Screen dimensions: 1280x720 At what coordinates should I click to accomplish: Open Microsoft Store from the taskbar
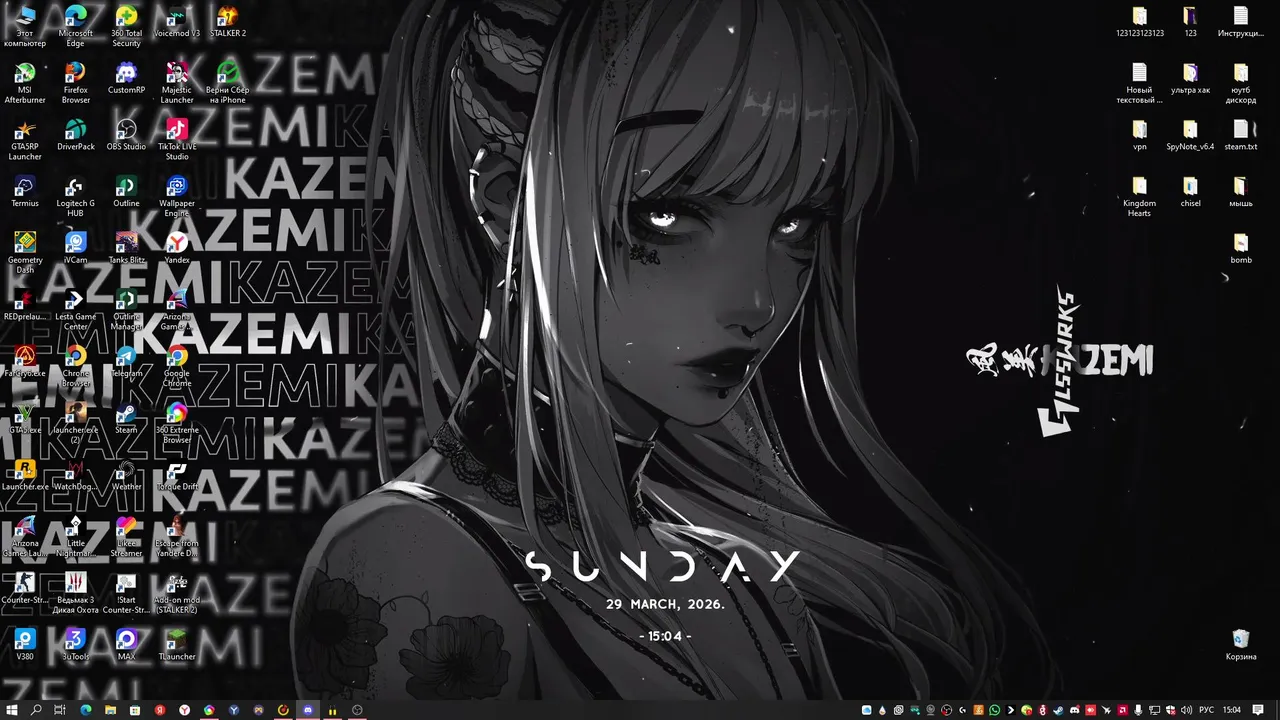point(135,710)
